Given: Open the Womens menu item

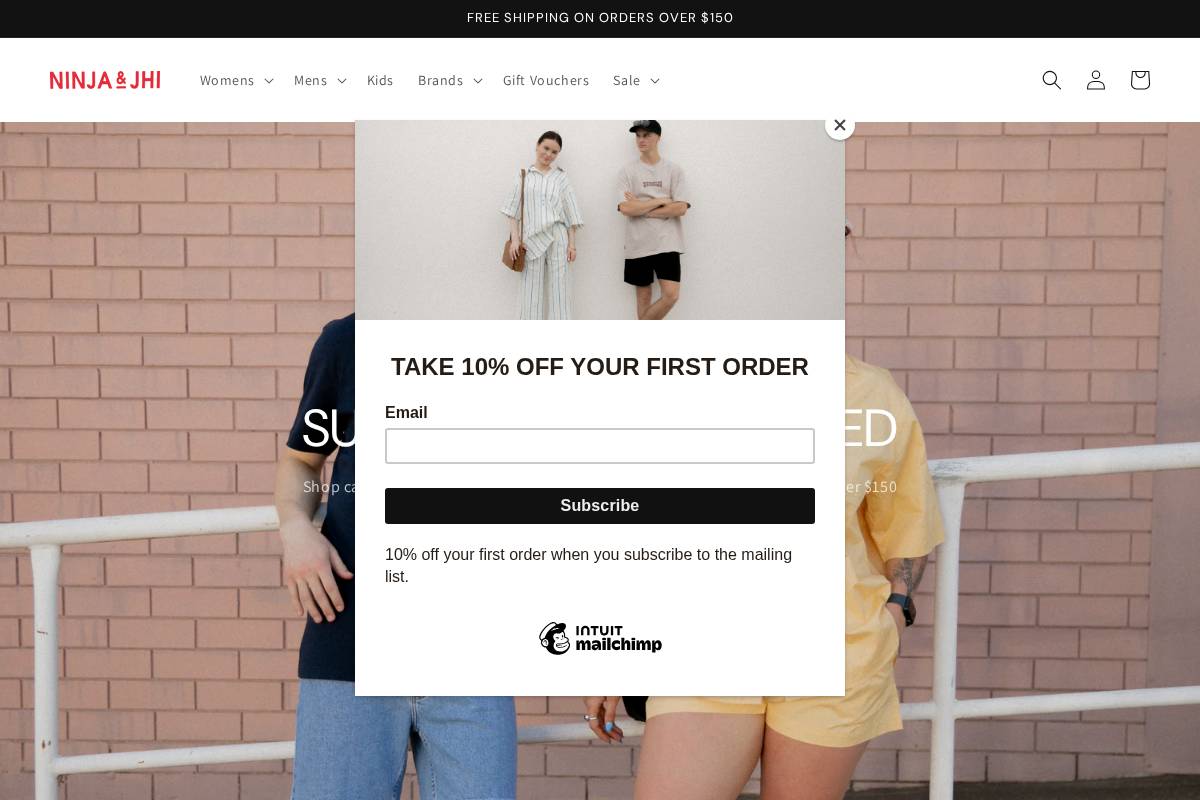Looking at the screenshot, I should 227,80.
